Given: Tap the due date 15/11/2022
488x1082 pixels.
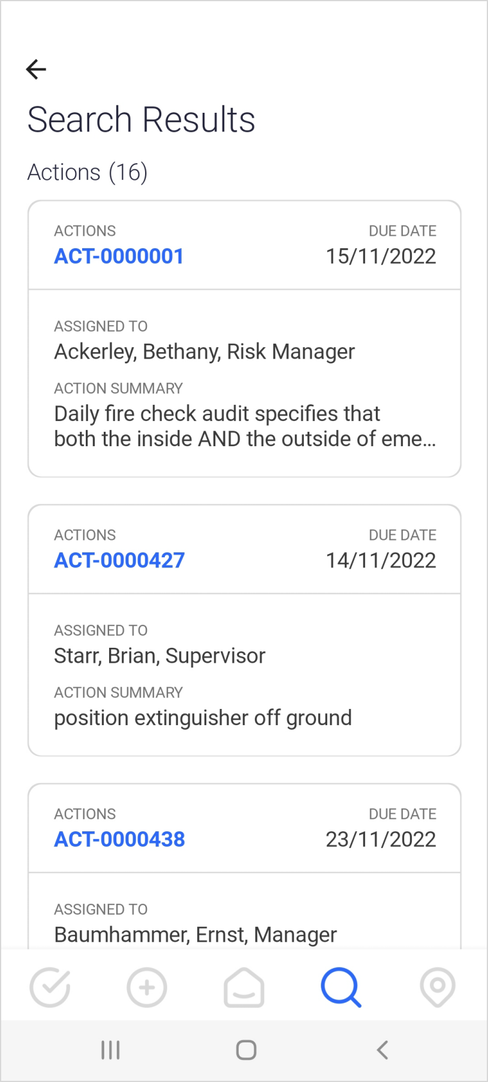Looking at the screenshot, I should [x=381, y=257].
